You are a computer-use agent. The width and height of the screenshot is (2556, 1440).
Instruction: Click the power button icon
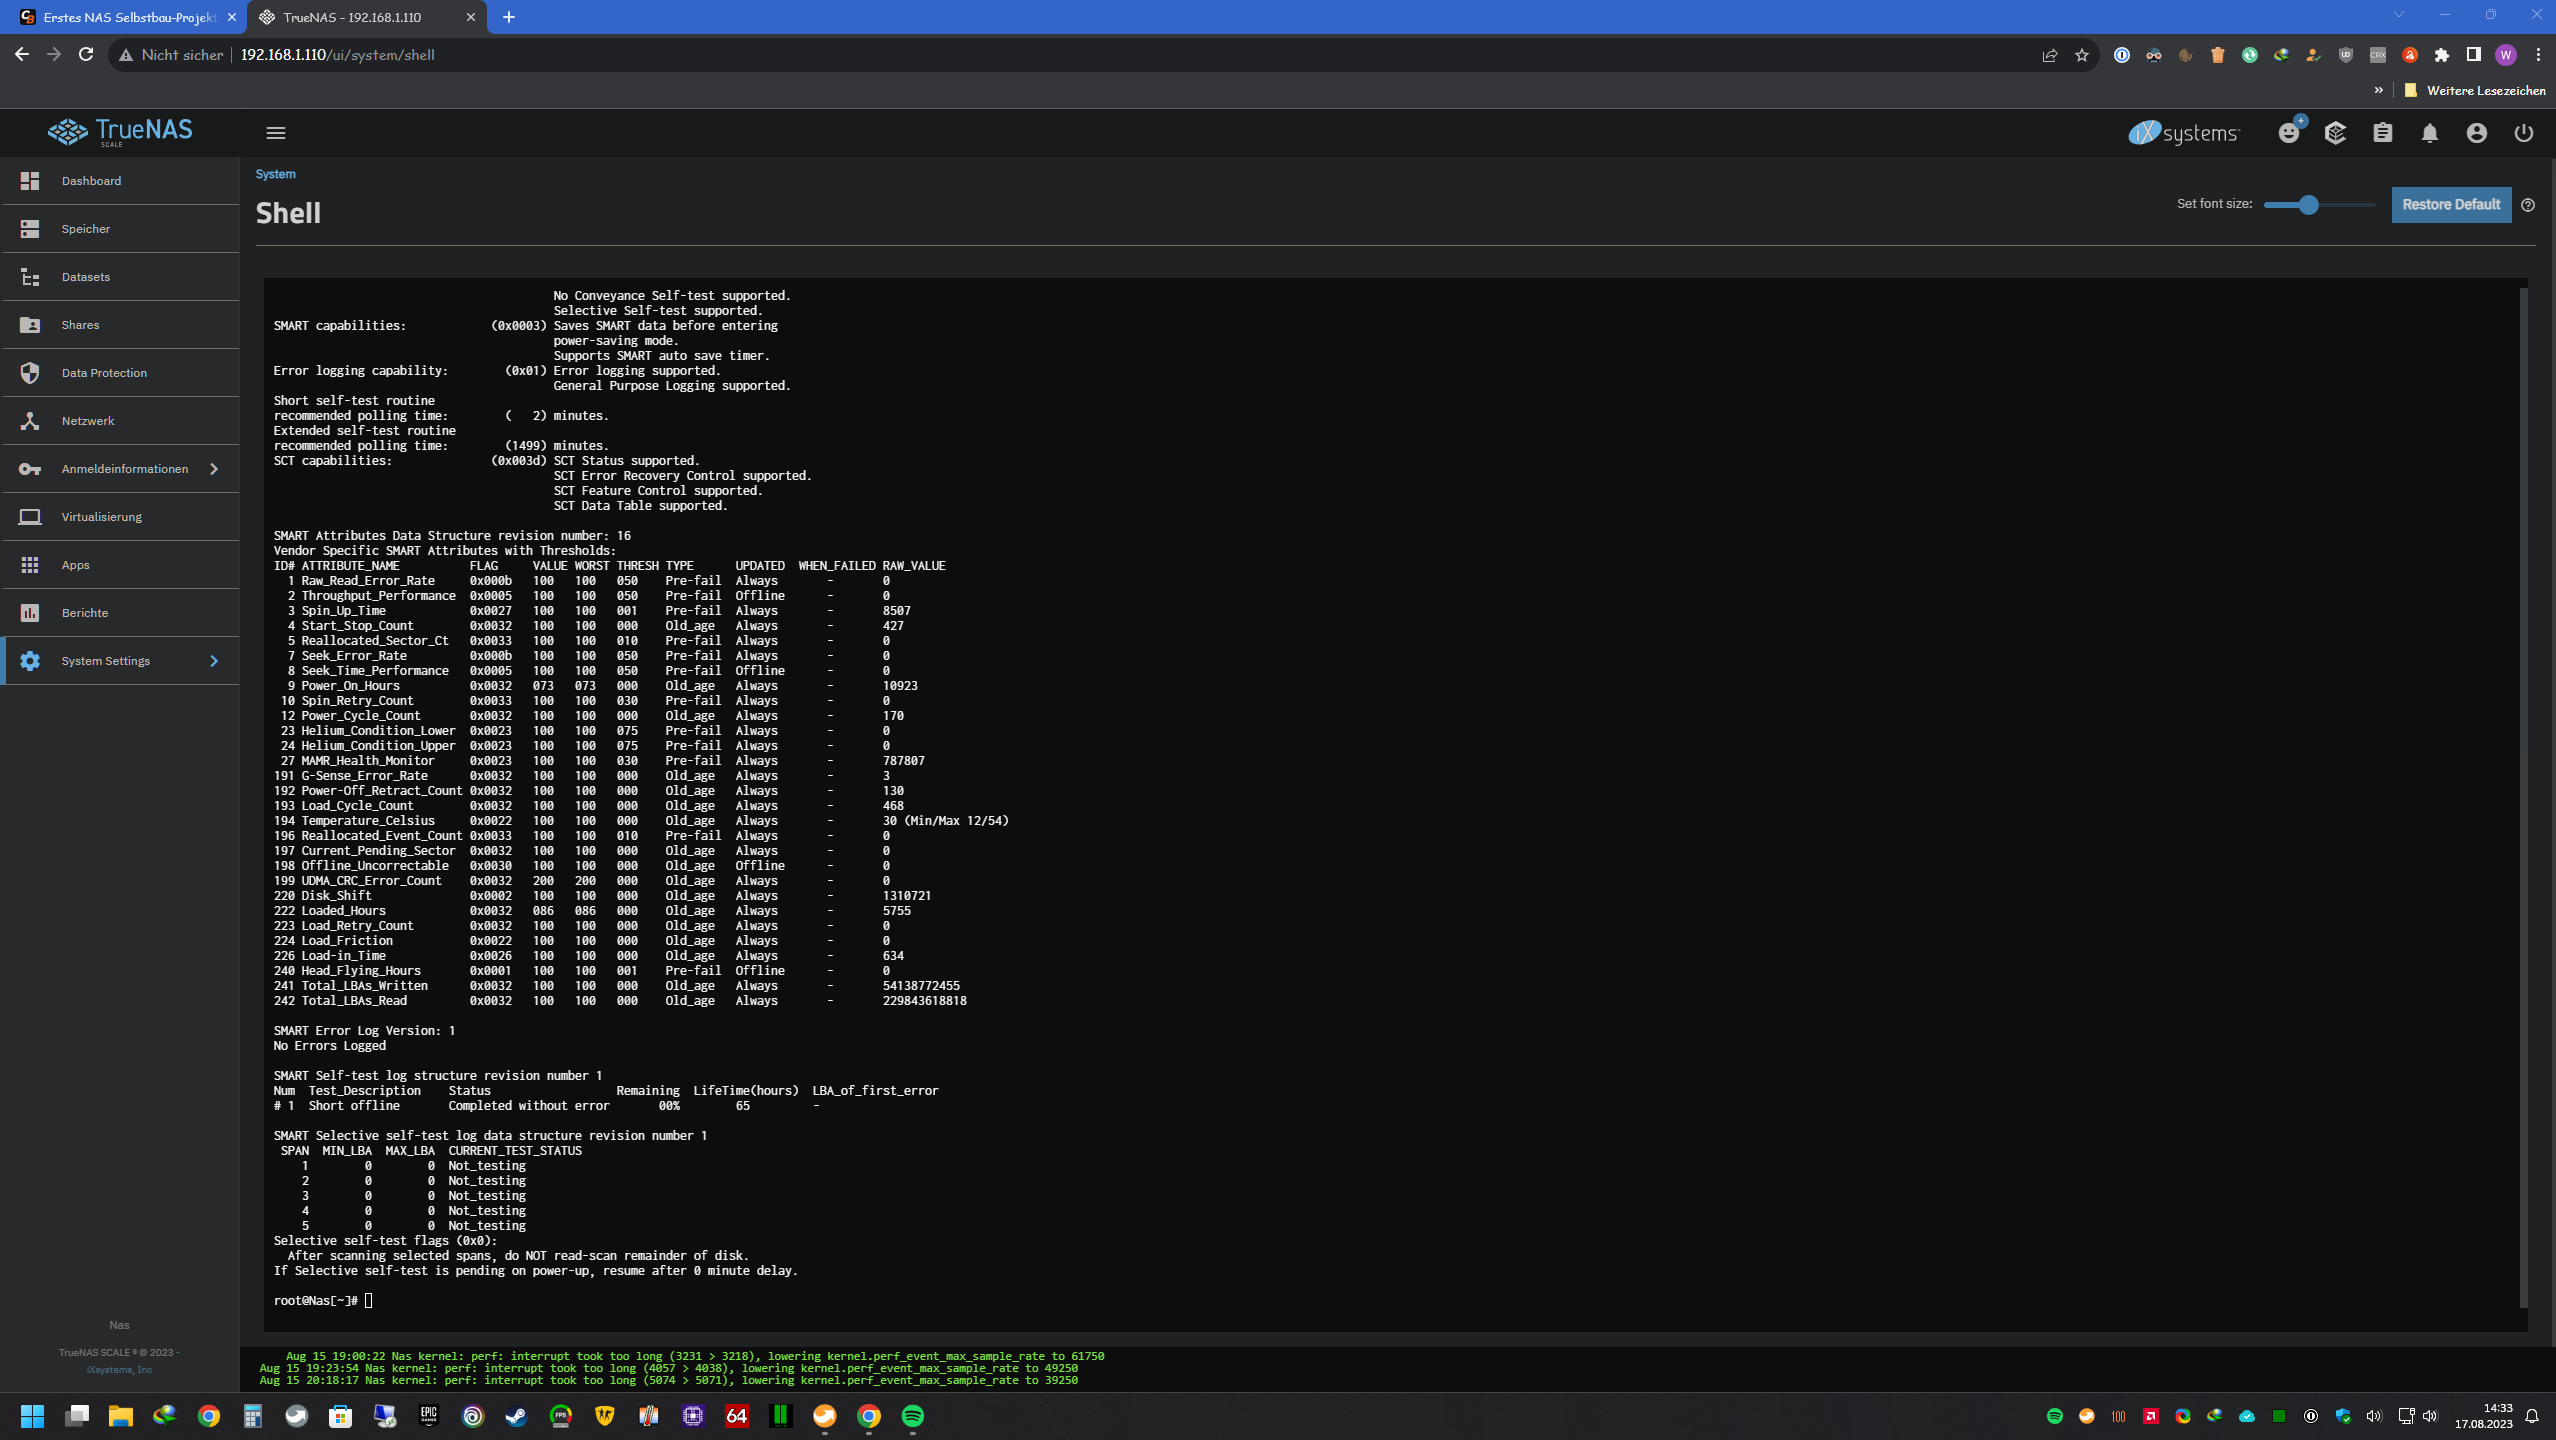click(2523, 133)
